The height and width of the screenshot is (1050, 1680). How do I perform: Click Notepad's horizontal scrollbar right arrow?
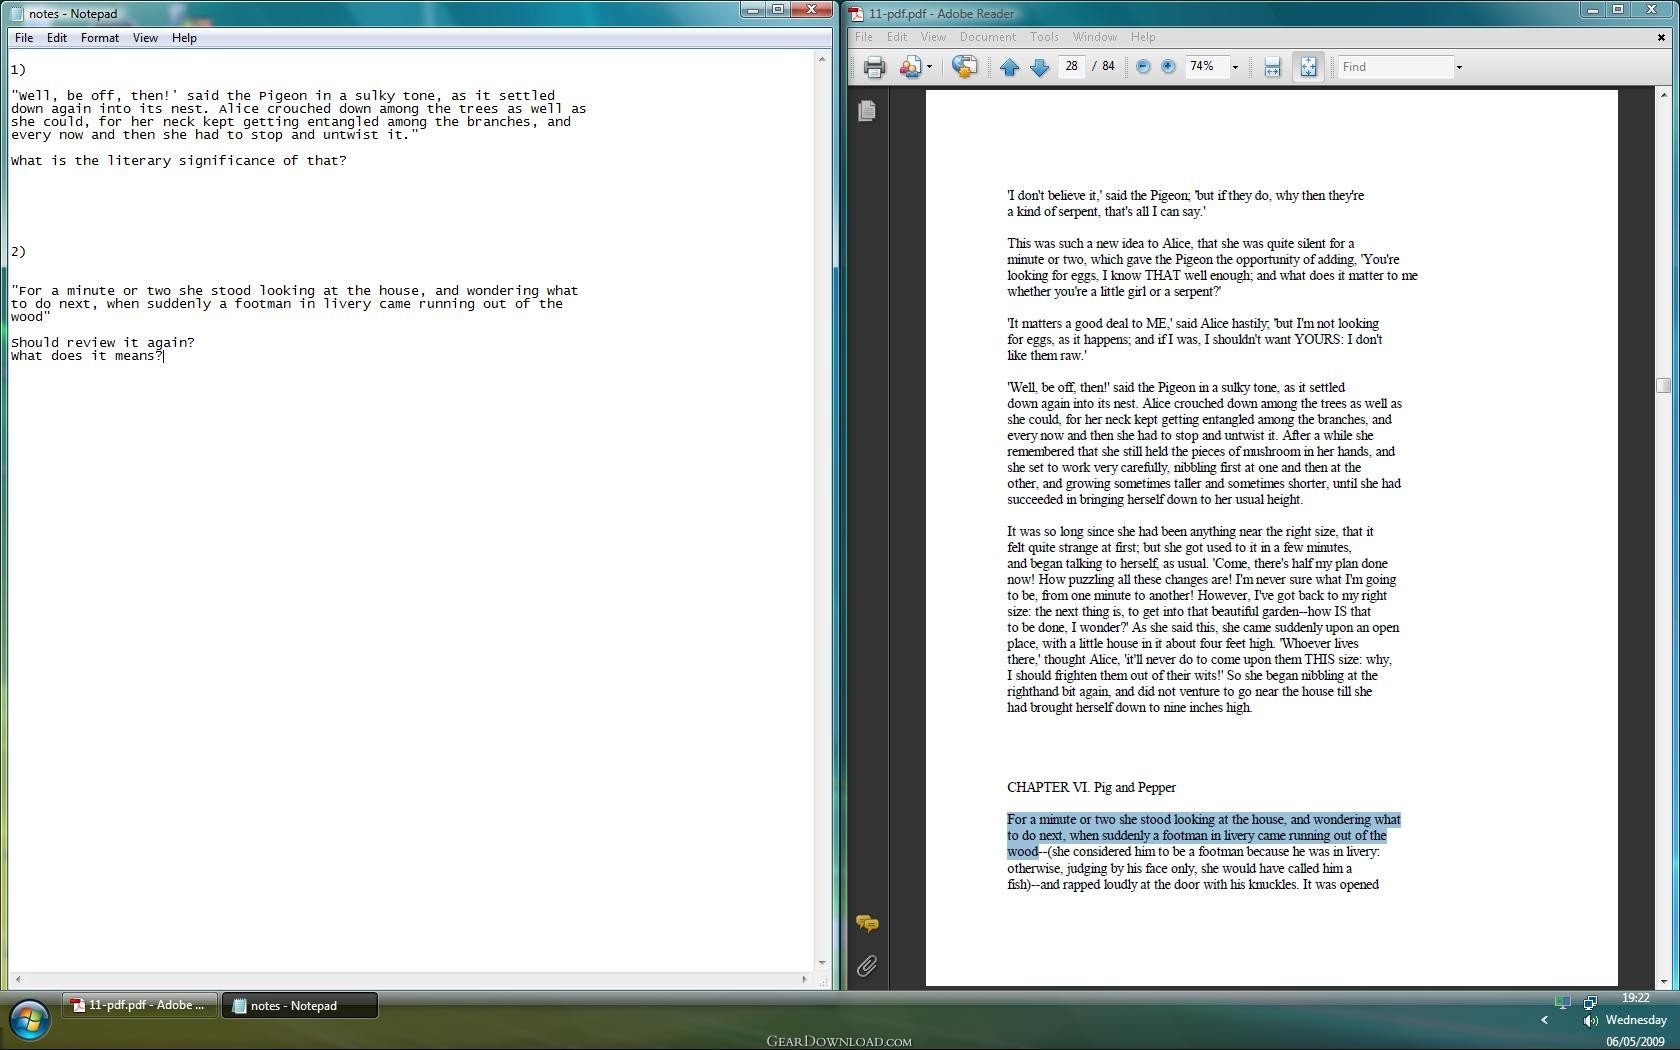click(x=804, y=979)
